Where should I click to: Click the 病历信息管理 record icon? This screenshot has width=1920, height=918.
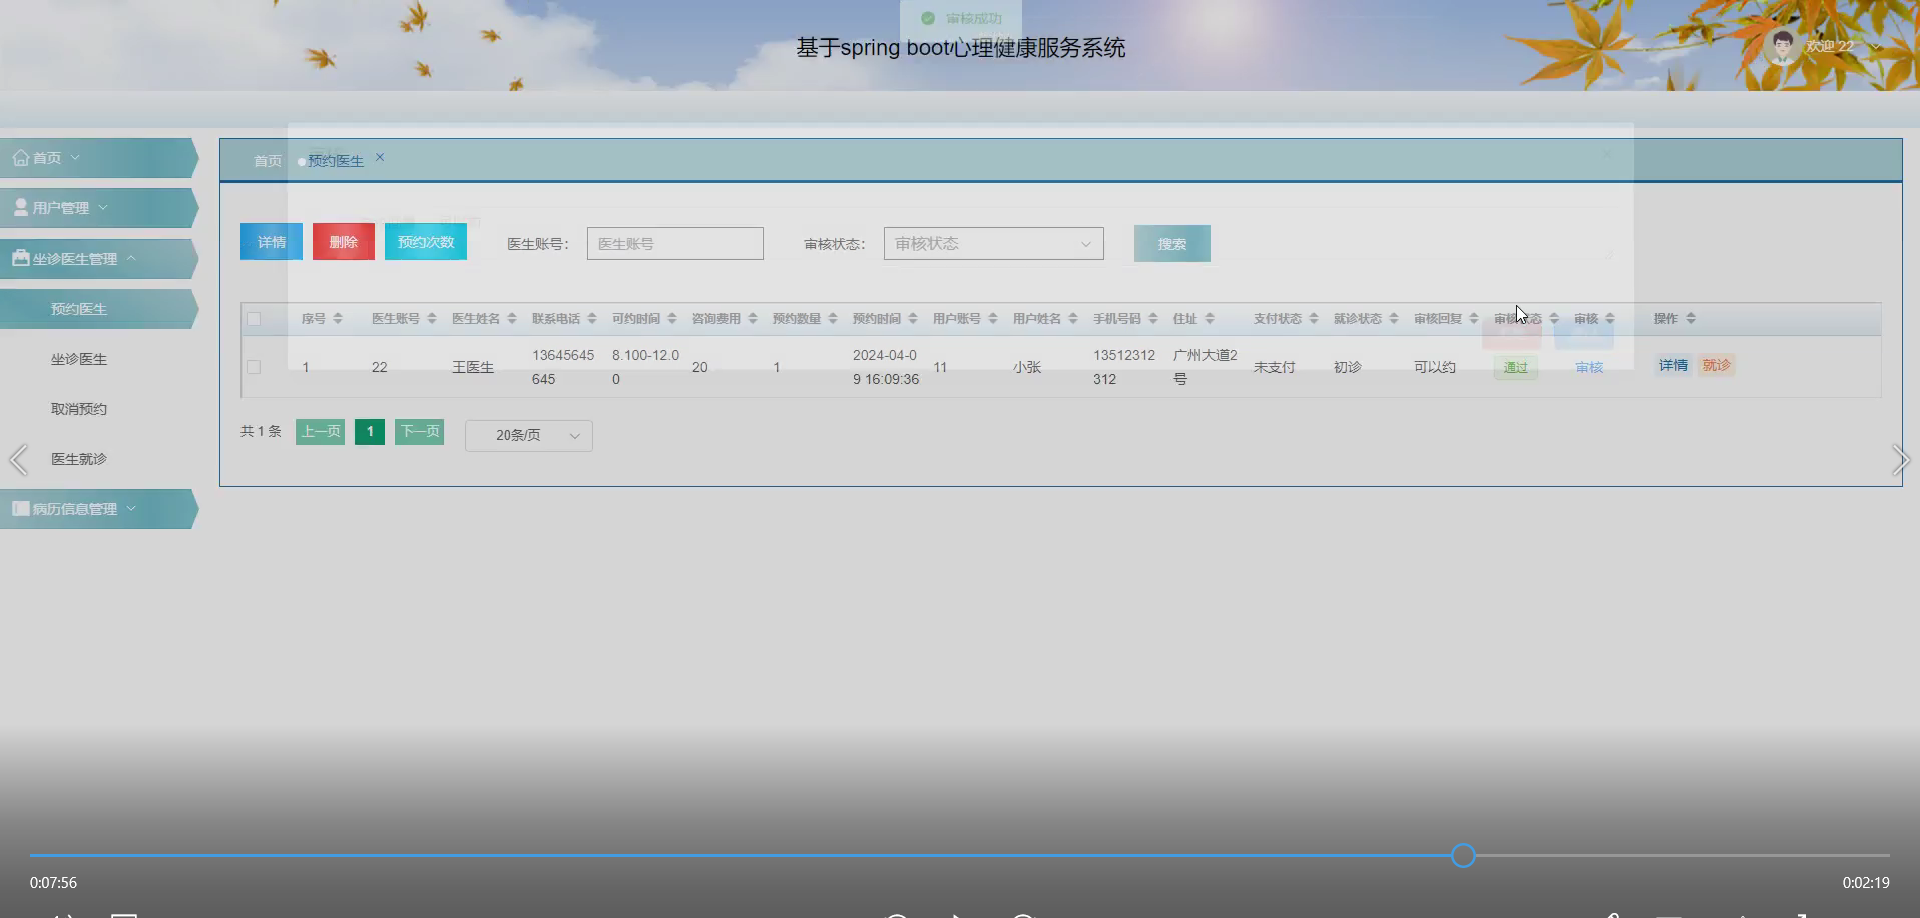(20, 508)
